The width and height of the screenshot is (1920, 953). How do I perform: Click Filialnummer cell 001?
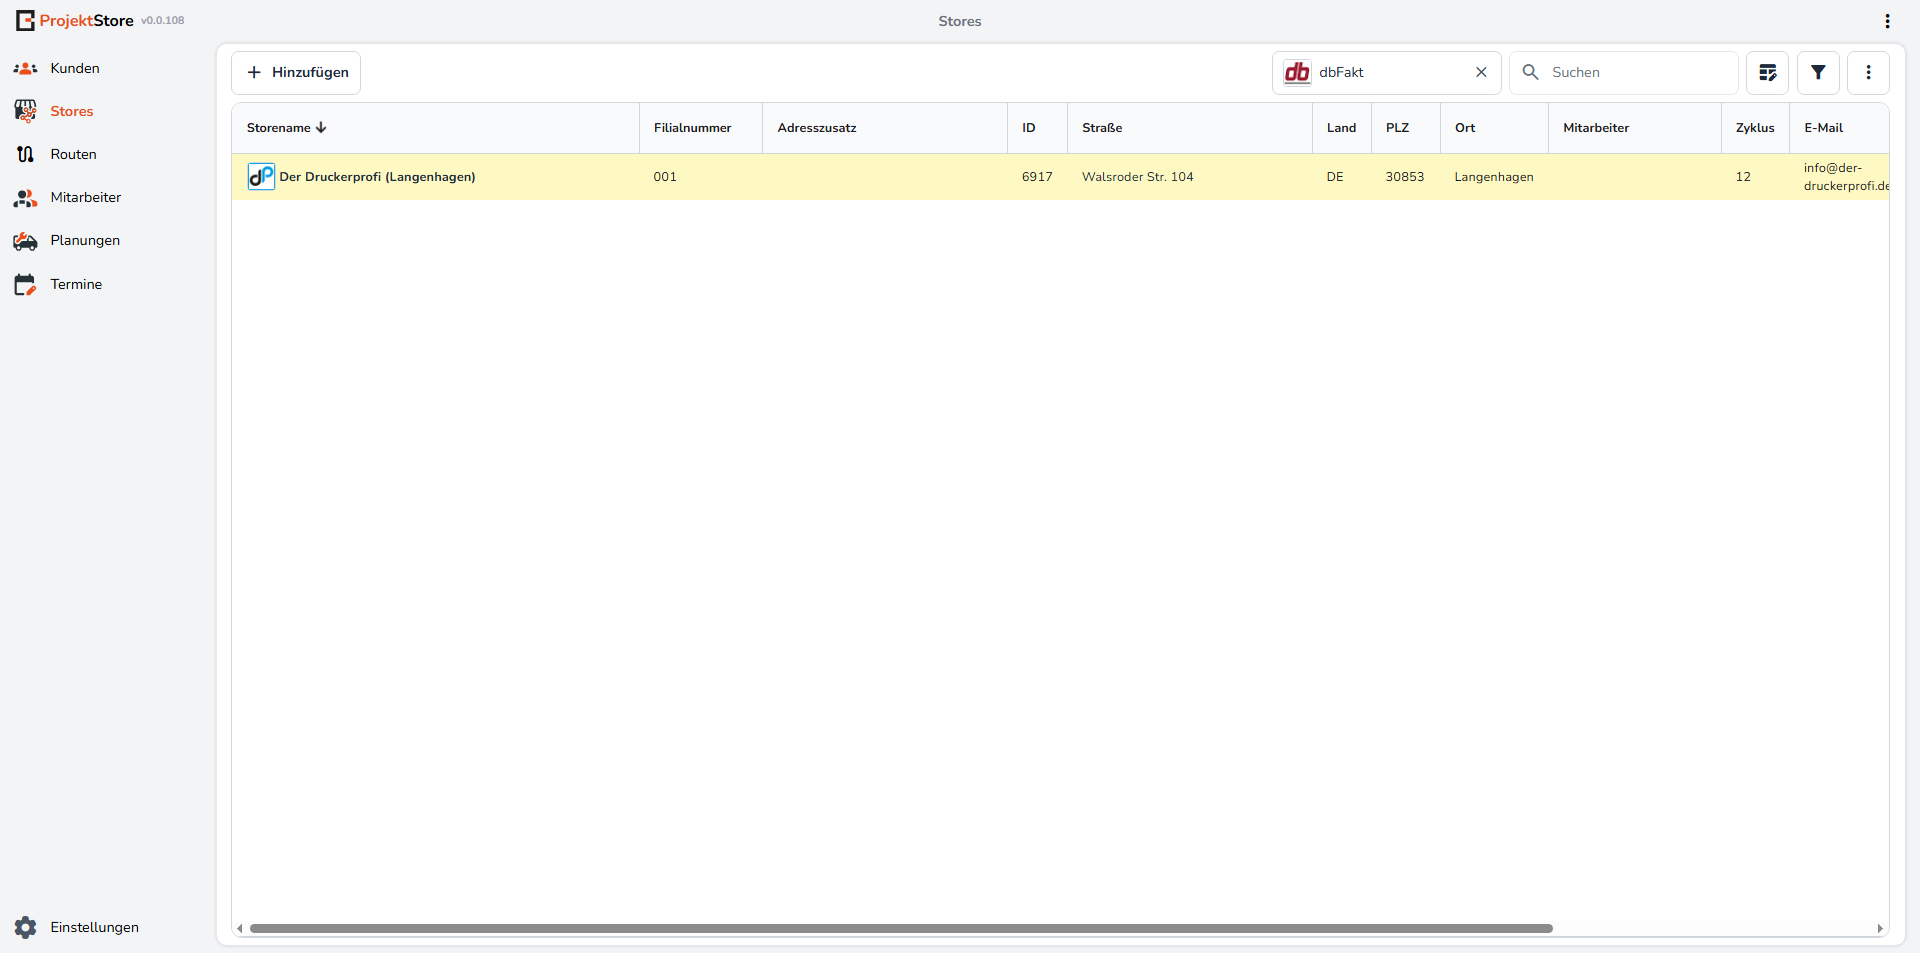click(665, 176)
